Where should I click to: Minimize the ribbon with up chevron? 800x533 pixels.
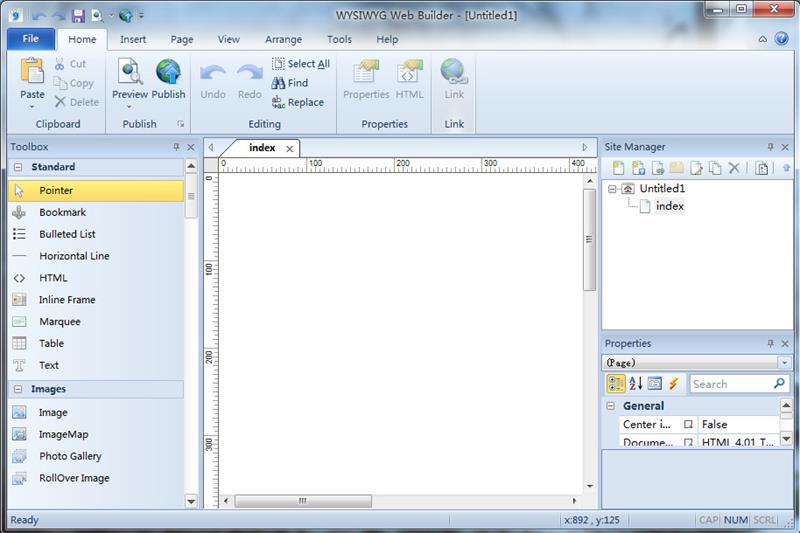click(762, 39)
